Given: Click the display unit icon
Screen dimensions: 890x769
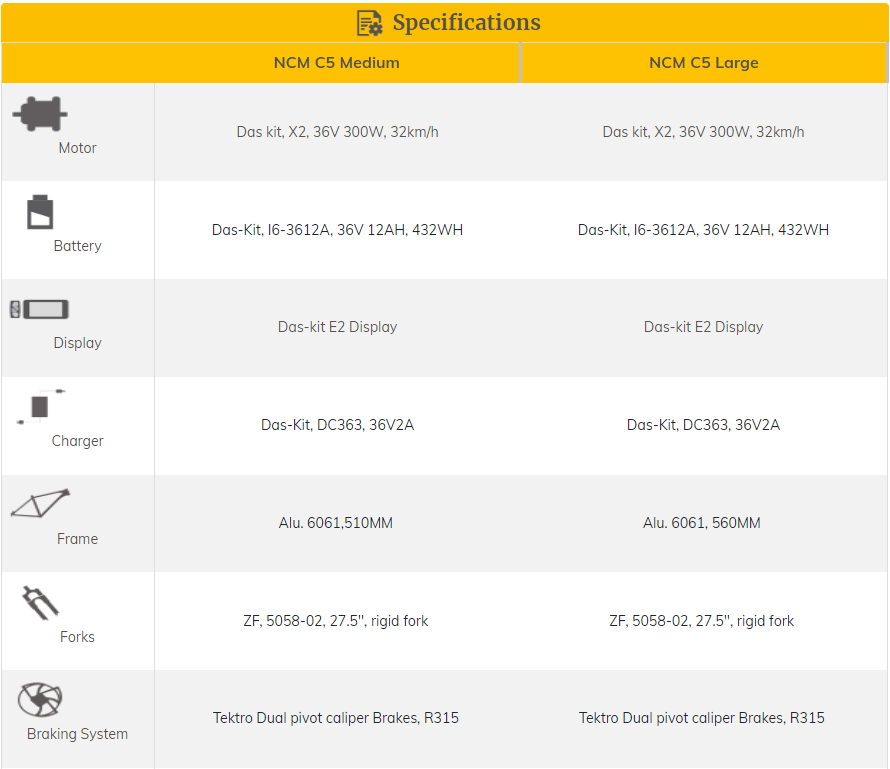Looking at the screenshot, I should coord(40,309).
